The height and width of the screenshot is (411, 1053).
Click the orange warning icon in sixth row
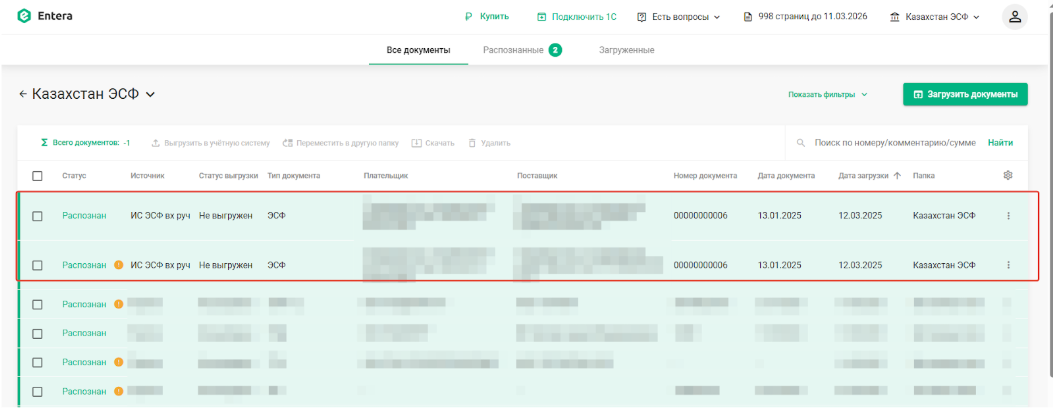118,391
